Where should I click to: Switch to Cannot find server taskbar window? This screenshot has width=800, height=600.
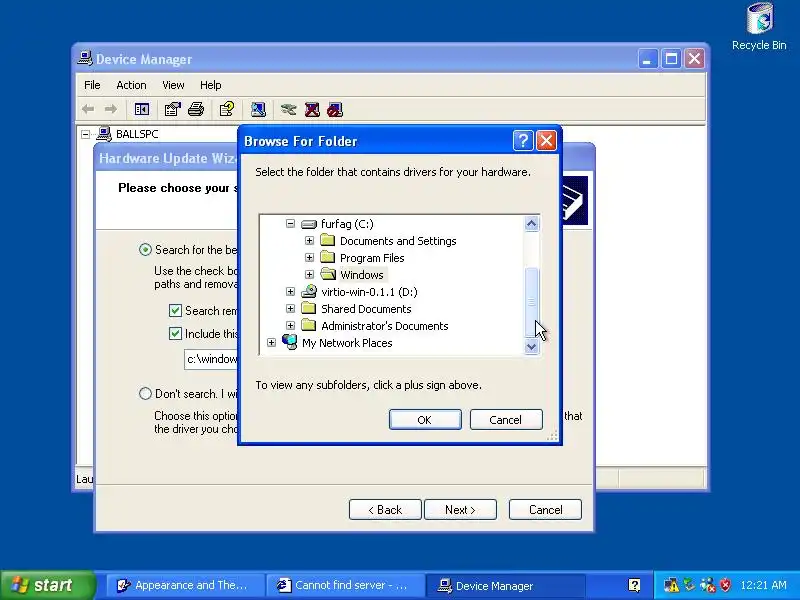click(346, 585)
